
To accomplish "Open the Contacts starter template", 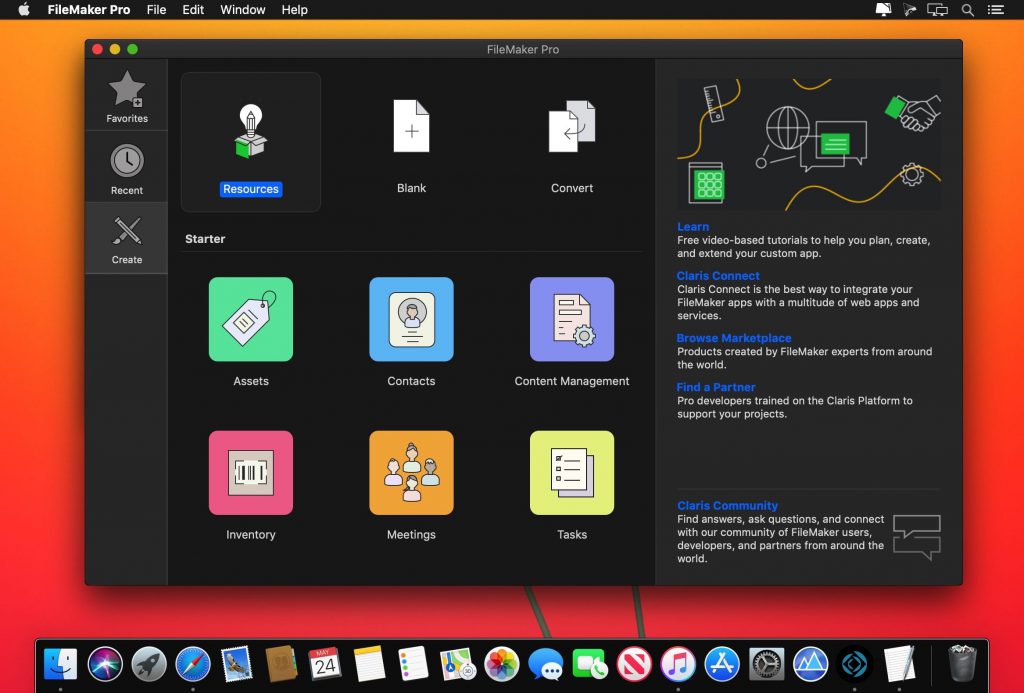I will tap(411, 320).
